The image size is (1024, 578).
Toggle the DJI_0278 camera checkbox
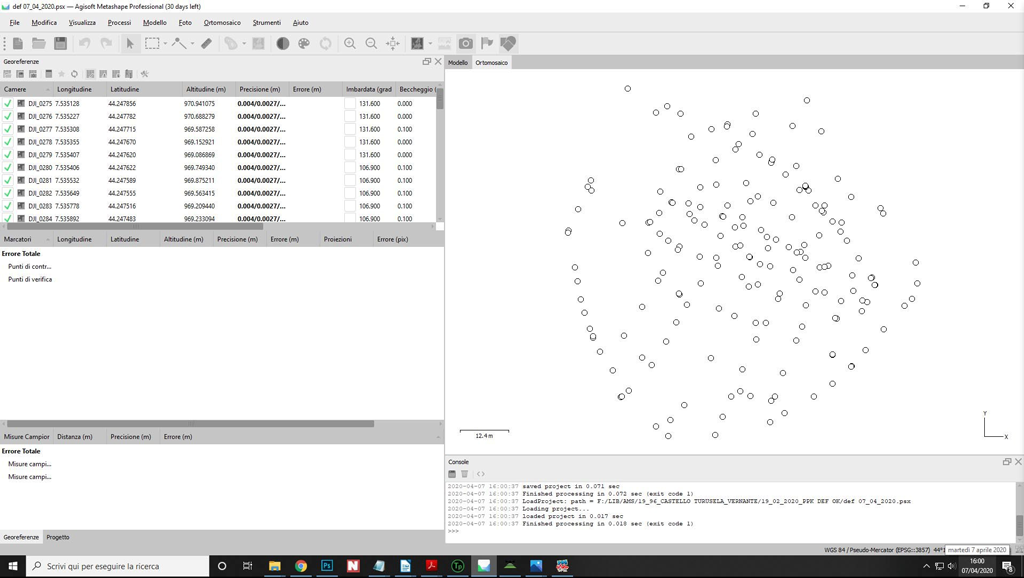(x=8, y=142)
